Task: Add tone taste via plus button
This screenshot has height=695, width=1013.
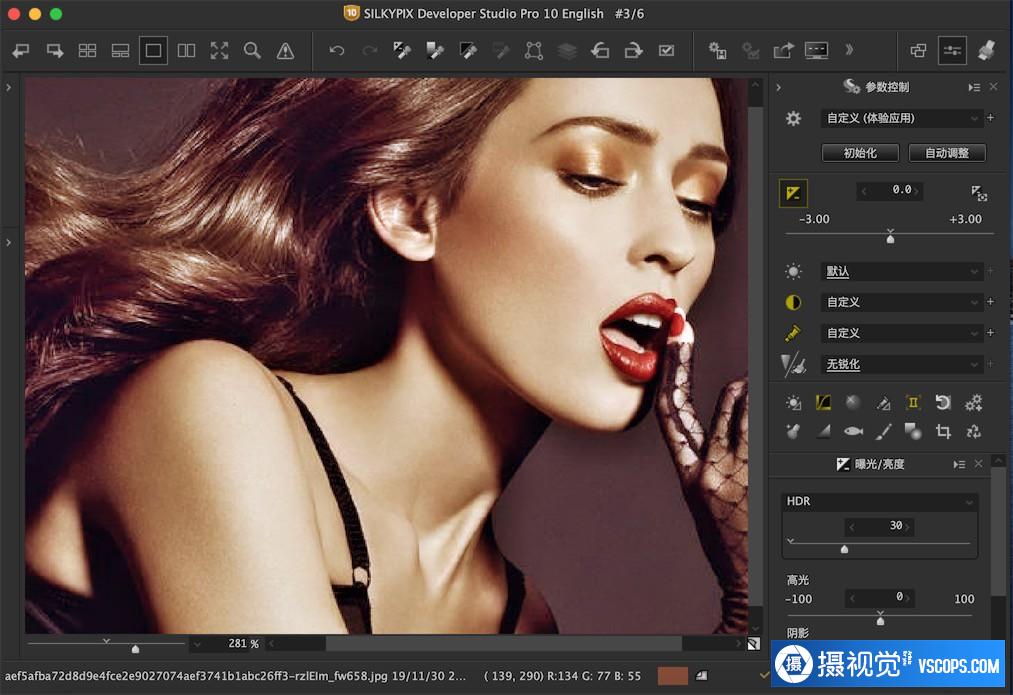Action: (990, 302)
